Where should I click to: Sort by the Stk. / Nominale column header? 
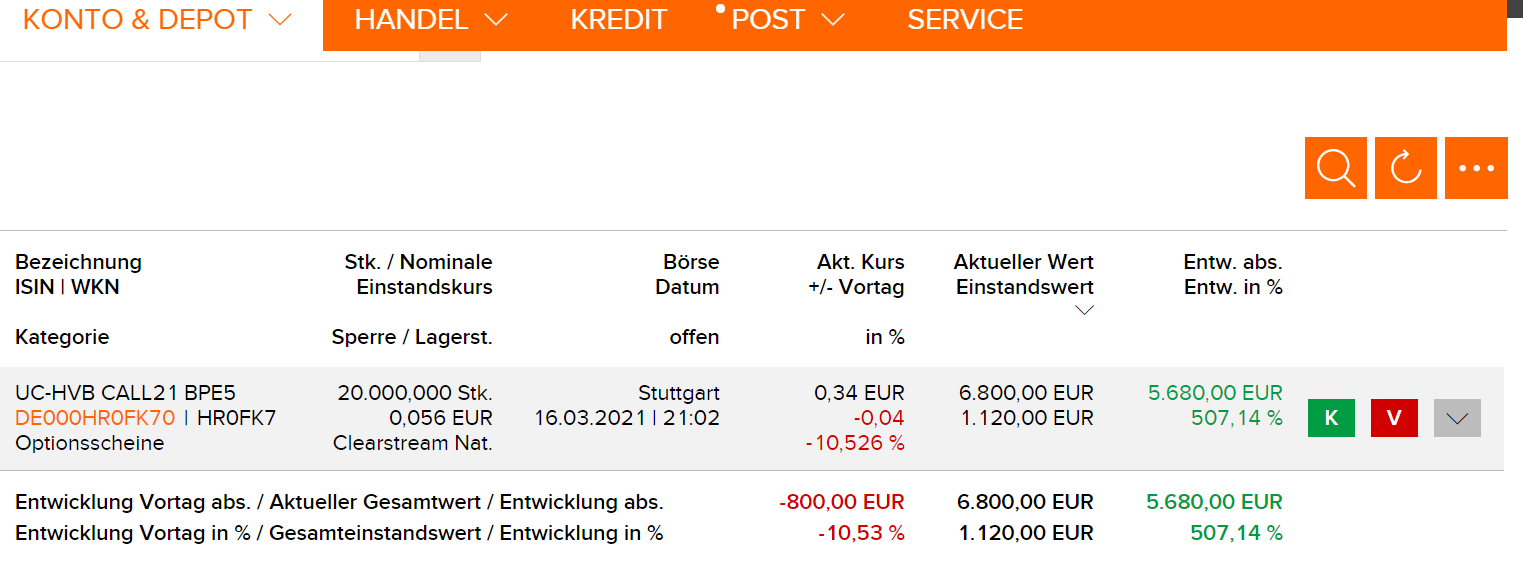click(x=418, y=262)
